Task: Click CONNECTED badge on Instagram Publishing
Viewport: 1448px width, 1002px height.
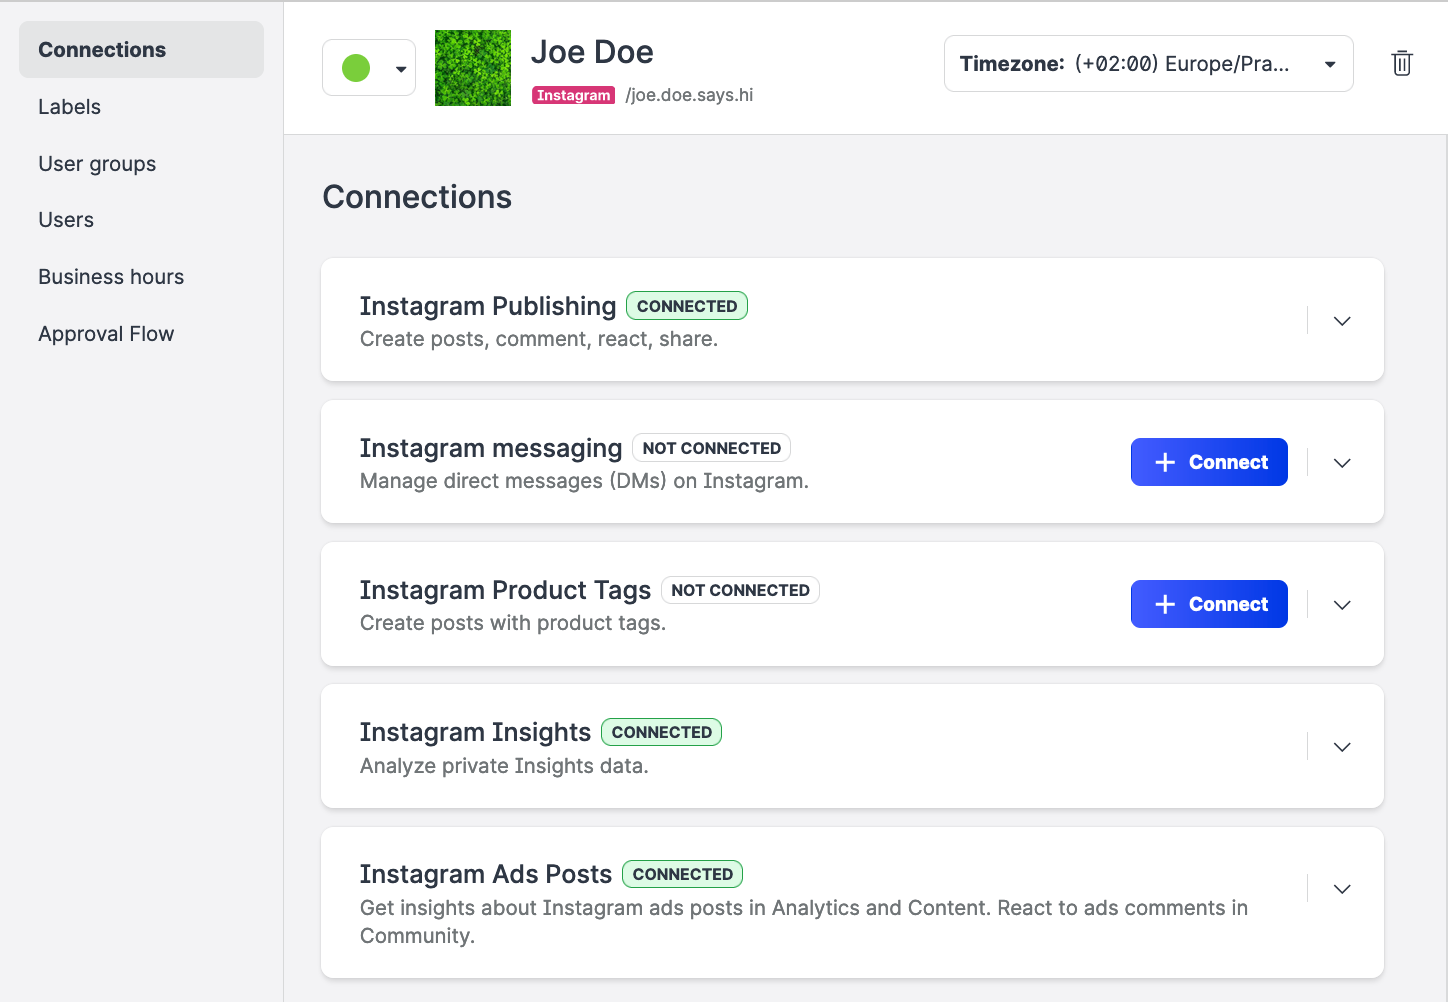Action: point(687,306)
